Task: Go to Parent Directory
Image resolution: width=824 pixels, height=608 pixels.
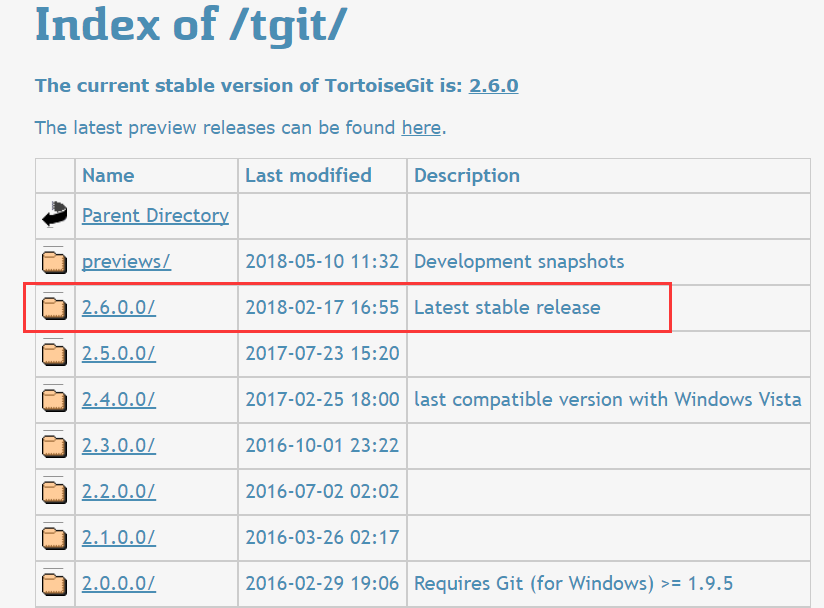Action: 155,215
